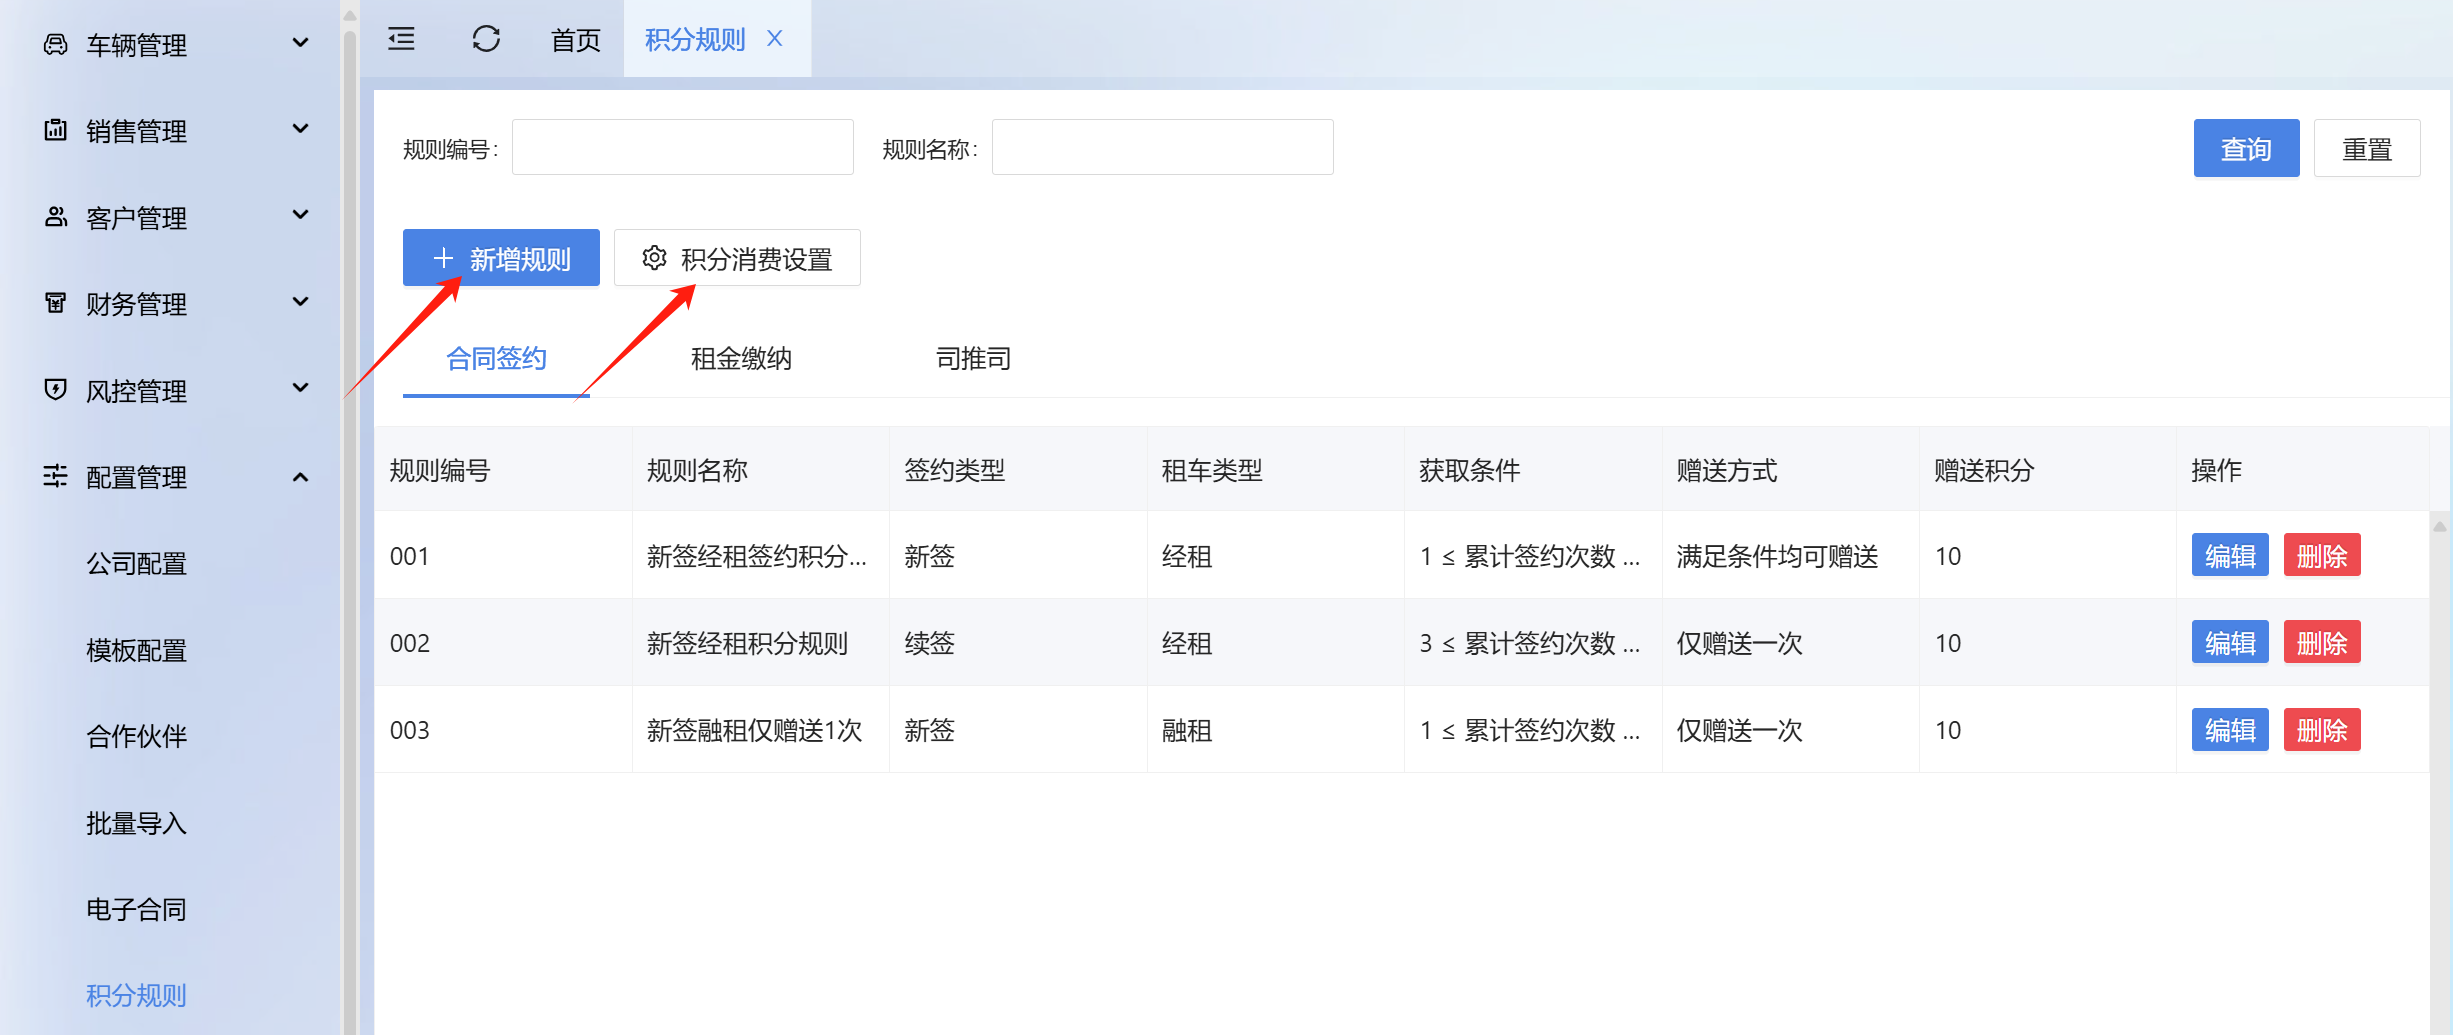Focus the 规则编号 input field
The height and width of the screenshot is (1035, 2453).
coord(683,148)
